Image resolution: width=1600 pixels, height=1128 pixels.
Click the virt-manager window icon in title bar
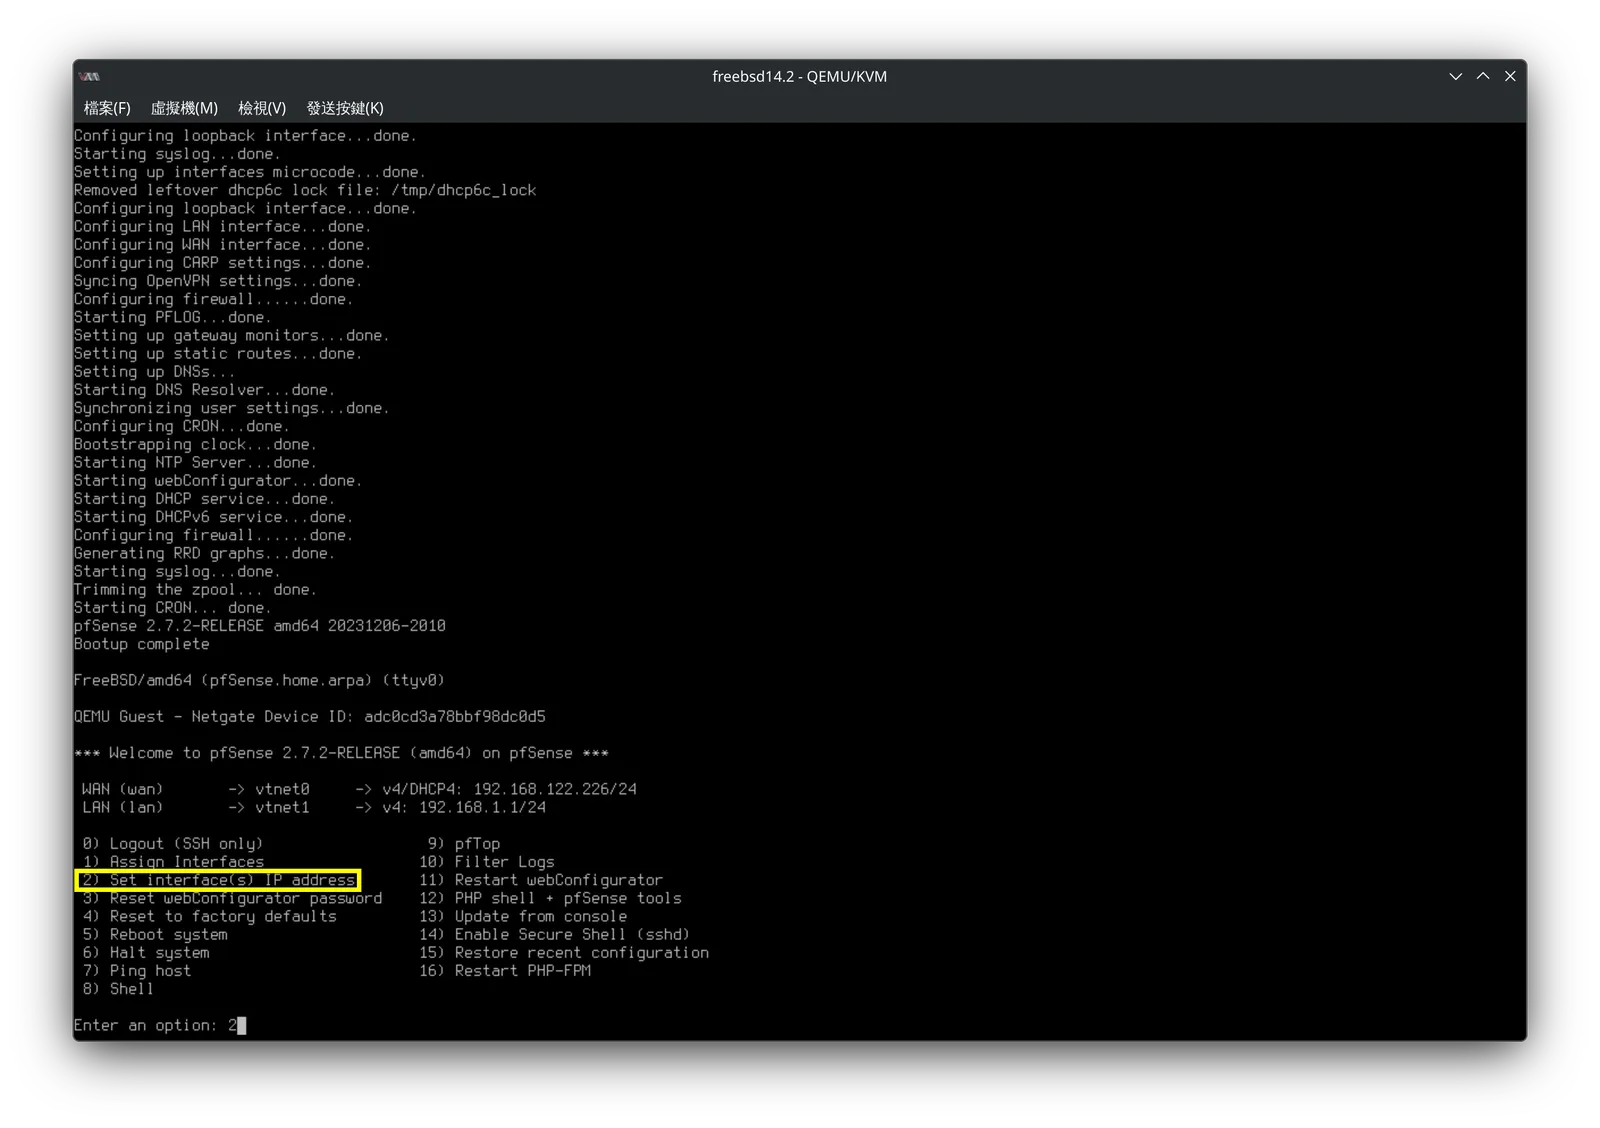90,76
